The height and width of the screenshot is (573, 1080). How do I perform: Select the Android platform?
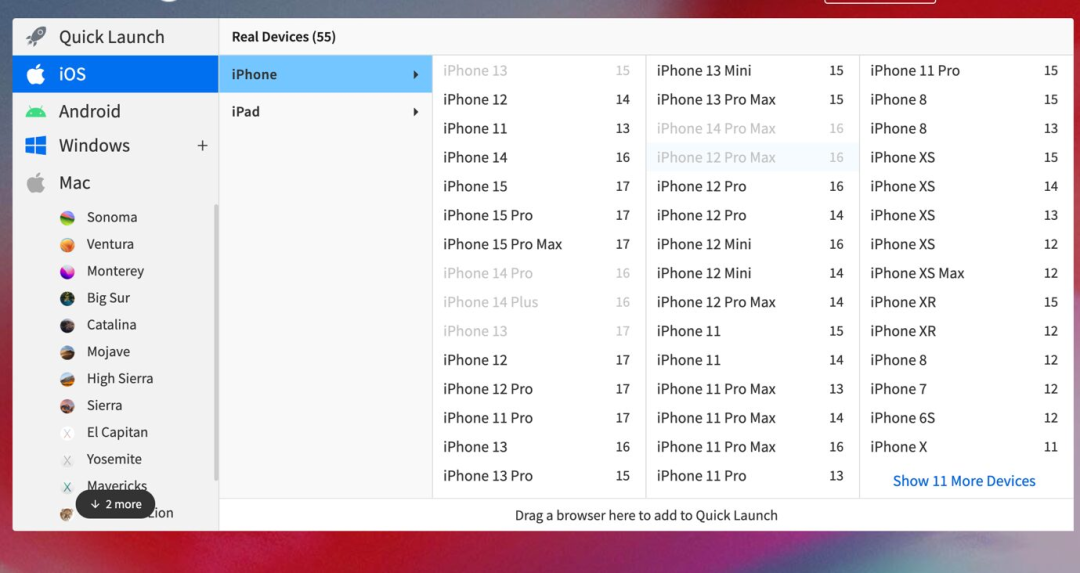point(115,111)
